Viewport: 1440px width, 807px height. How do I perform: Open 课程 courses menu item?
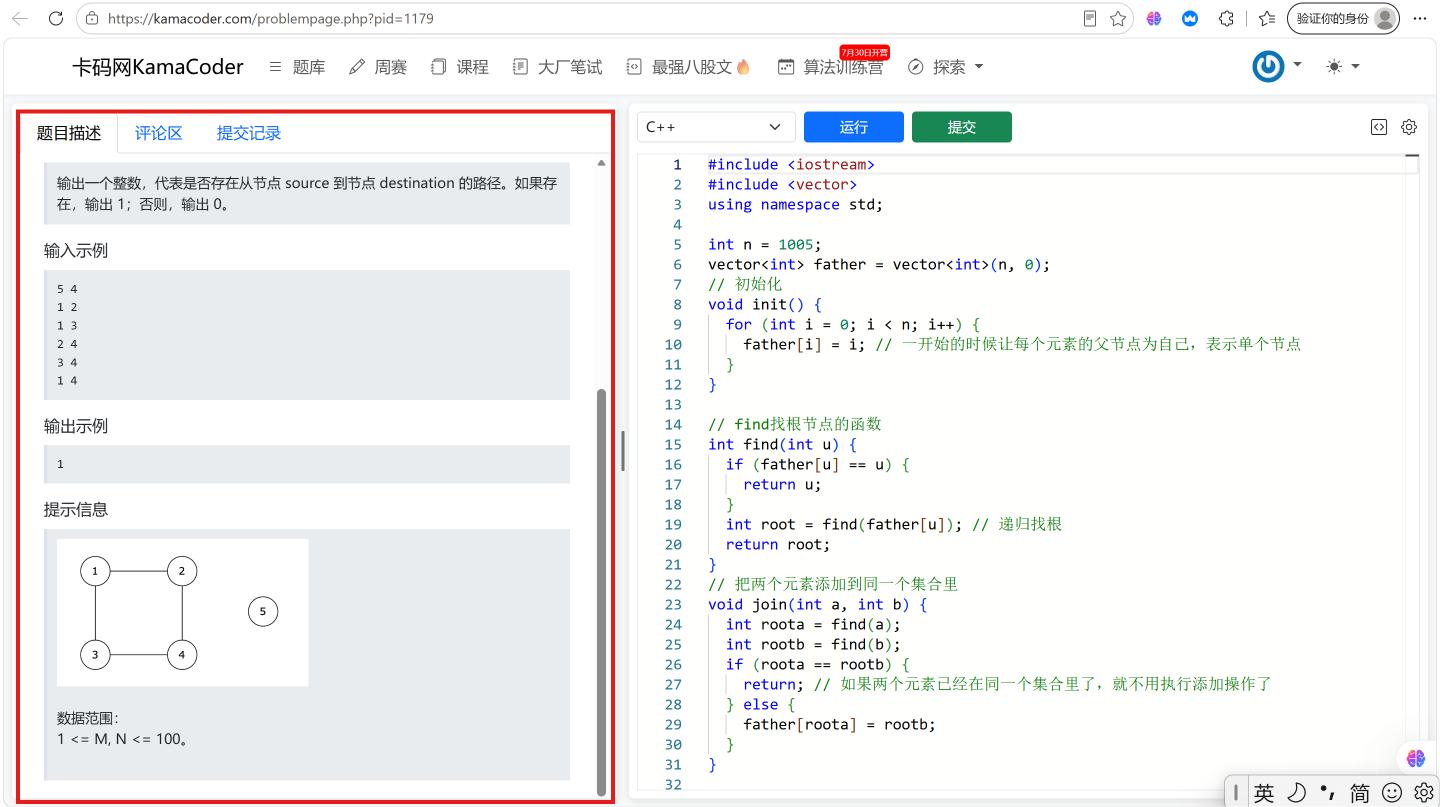(x=460, y=67)
